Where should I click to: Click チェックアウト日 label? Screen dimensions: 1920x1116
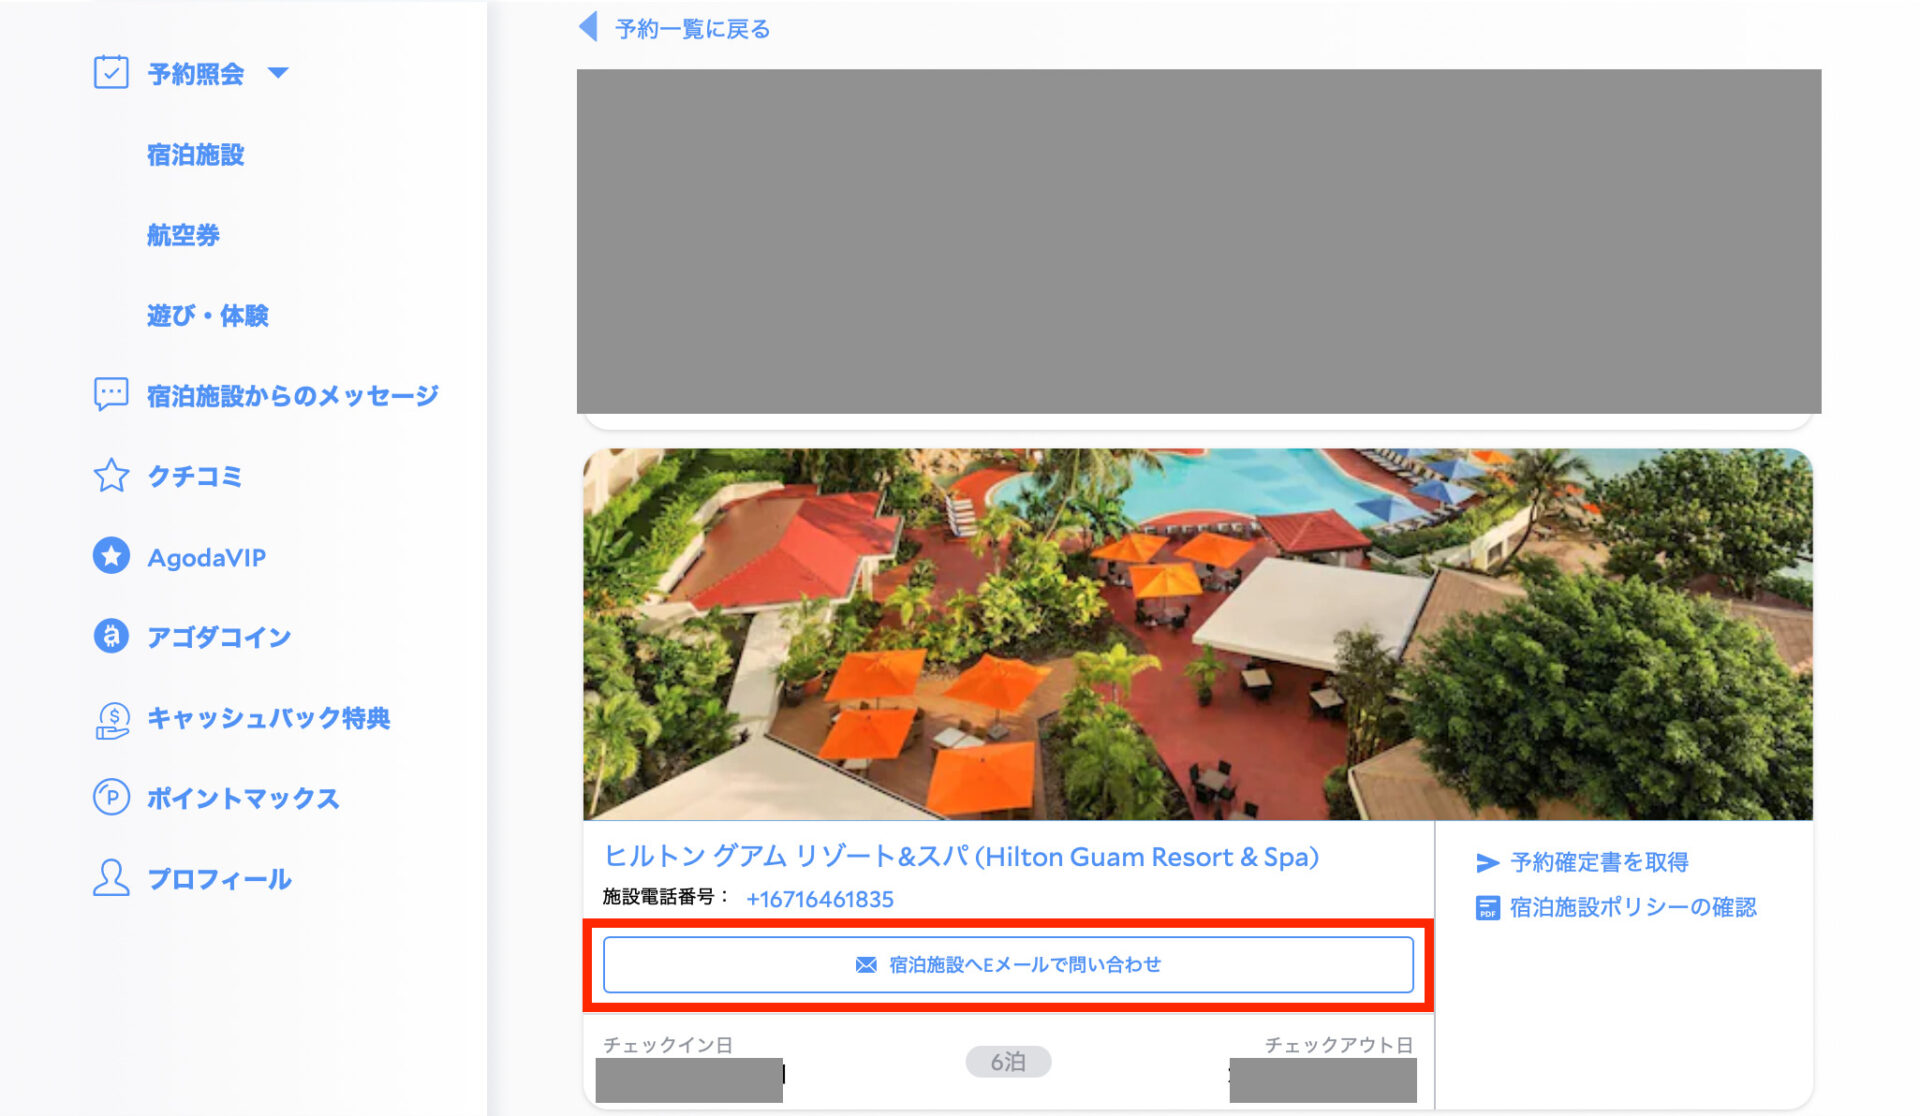click(1339, 1045)
